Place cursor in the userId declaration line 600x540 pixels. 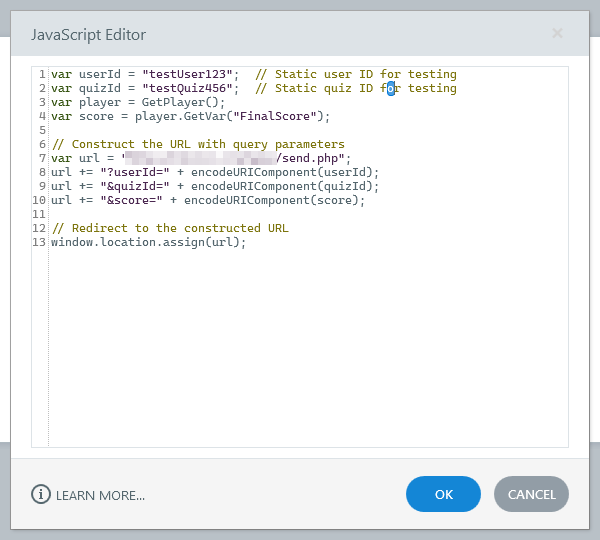140,74
